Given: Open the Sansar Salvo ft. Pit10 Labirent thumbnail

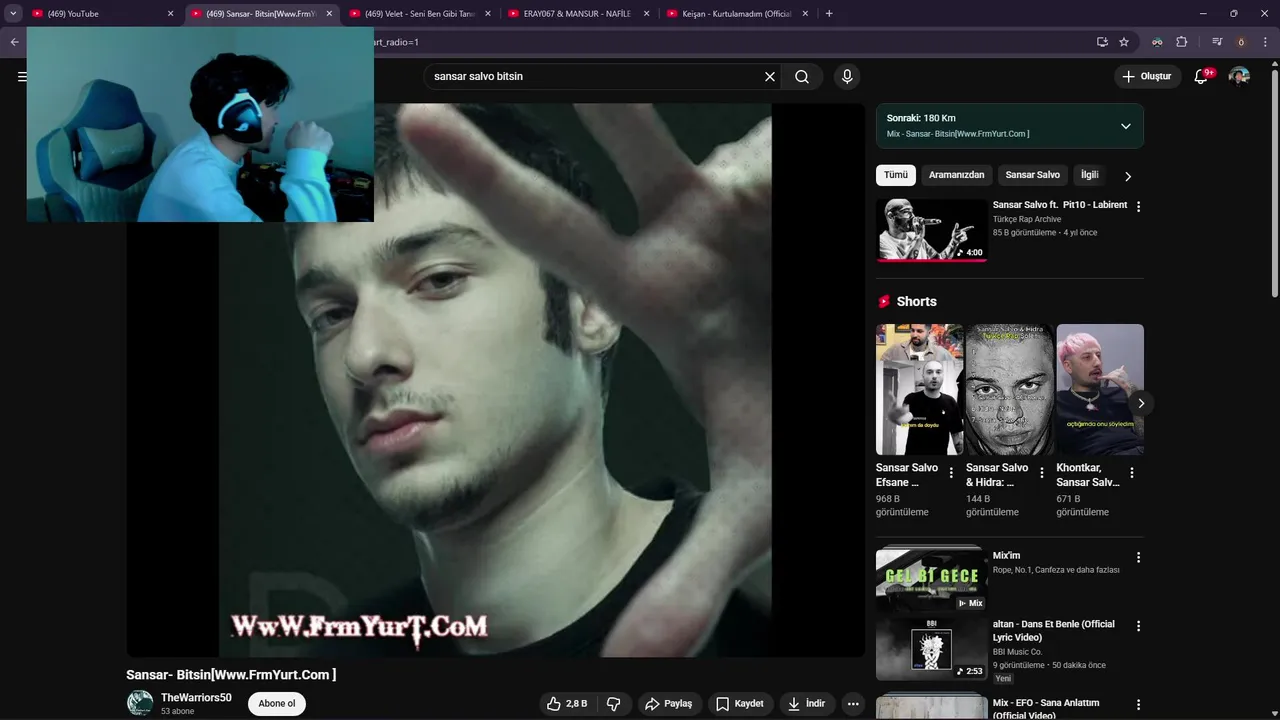Looking at the screenshot, I should pyautogui.click(x=931, y=230).
